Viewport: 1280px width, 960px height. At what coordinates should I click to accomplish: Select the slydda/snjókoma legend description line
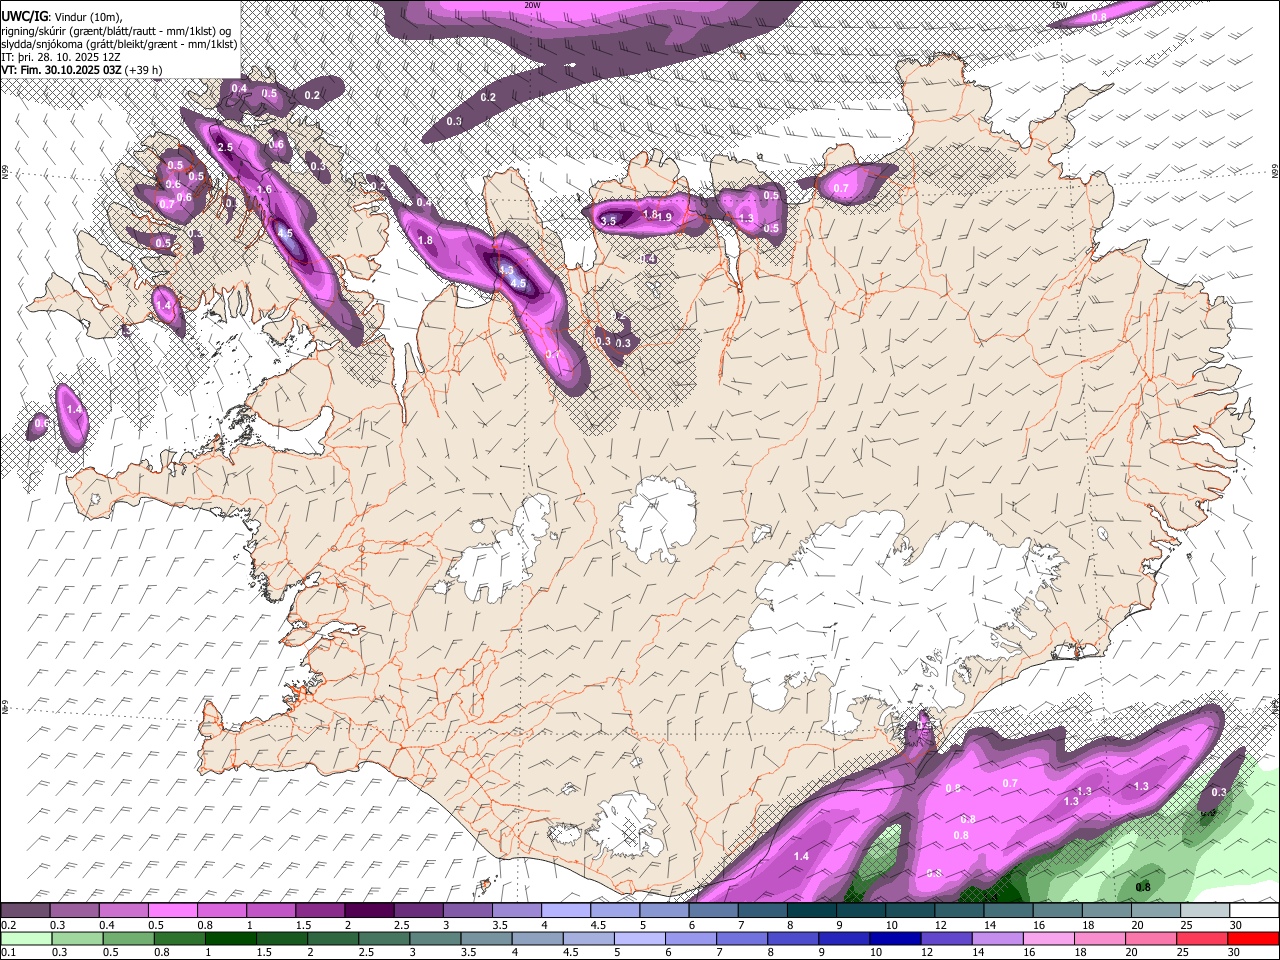click(119, 44)
